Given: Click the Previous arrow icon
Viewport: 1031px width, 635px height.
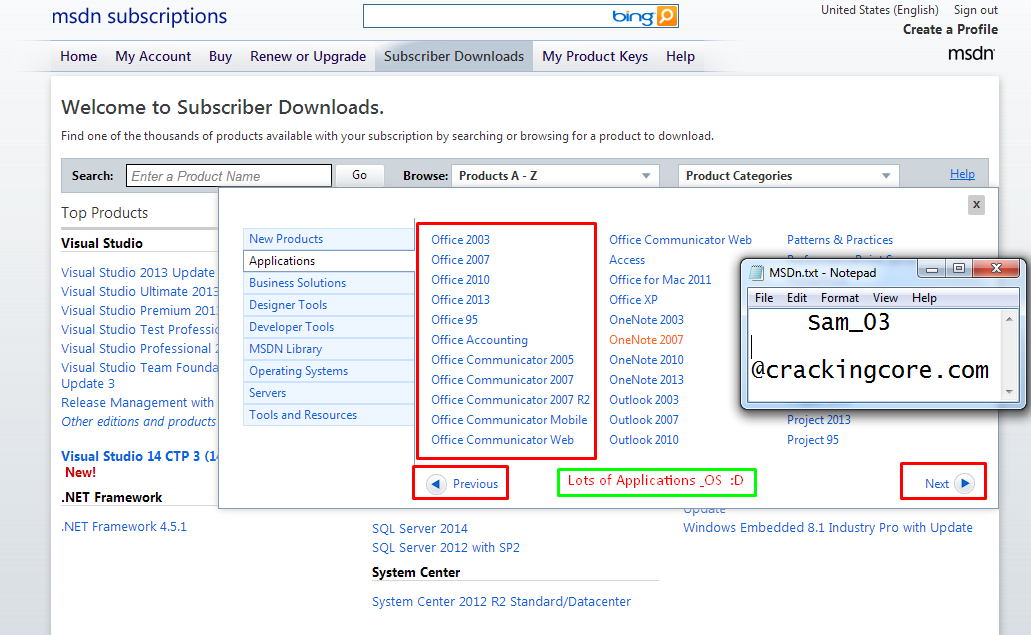Looking at the screenshot, I should (435, 484).
